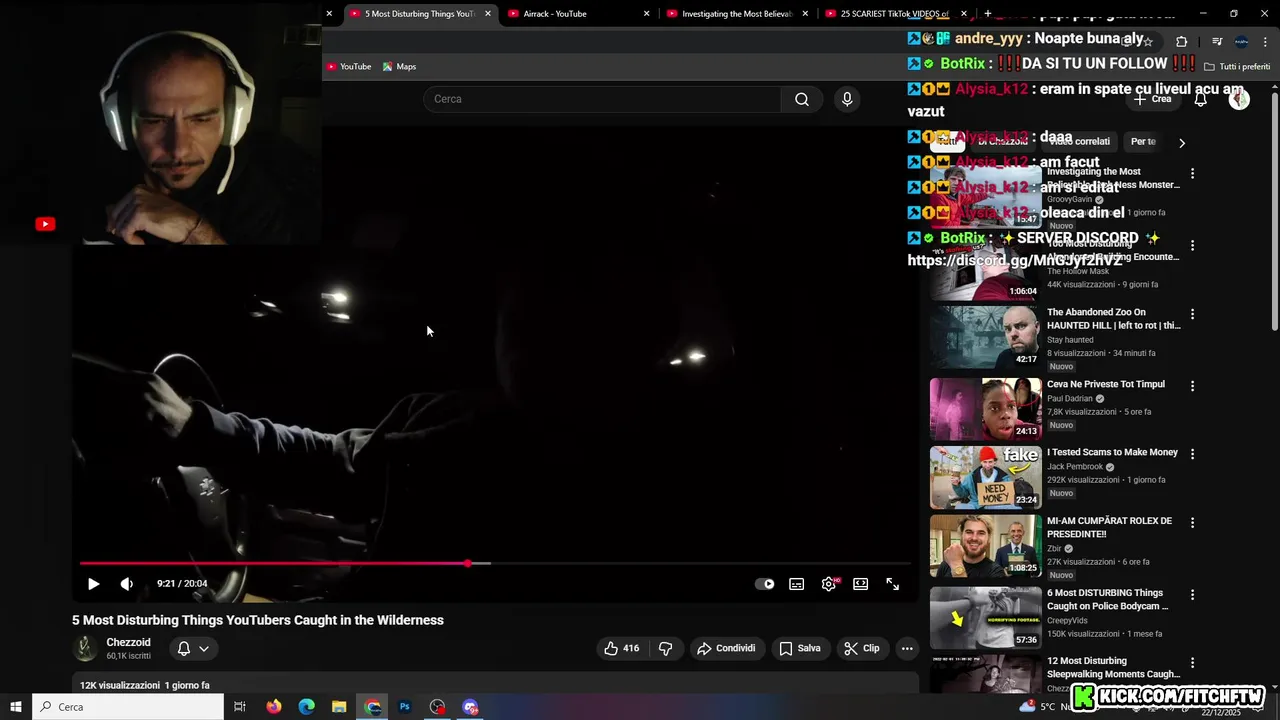Show more filter chips with right chevron
Viewport: 1280px width, 720px height.
pos(1182,142)
